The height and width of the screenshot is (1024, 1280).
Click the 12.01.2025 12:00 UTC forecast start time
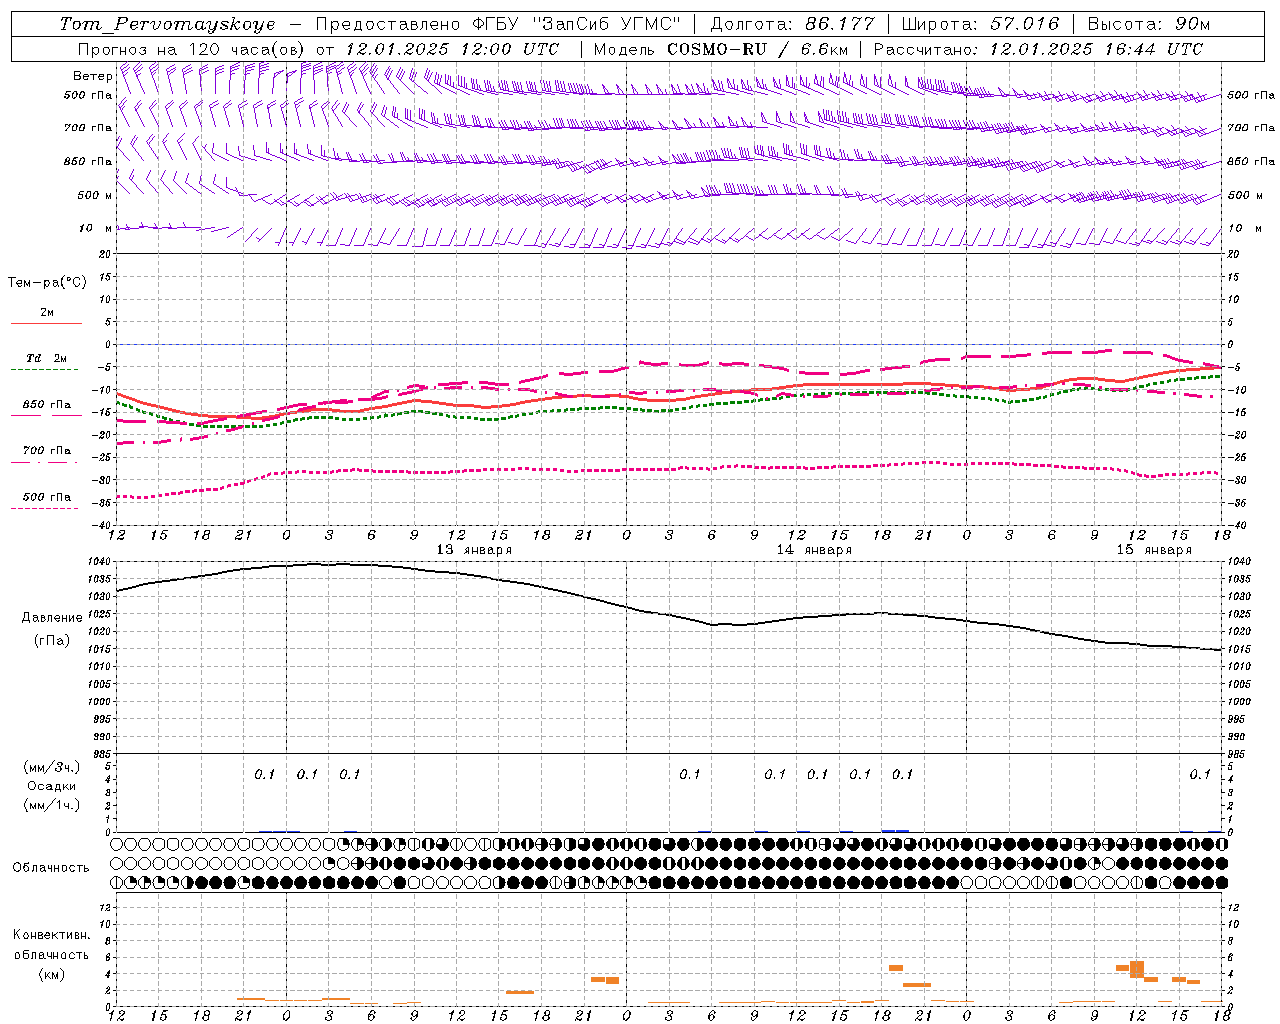click(452, 49)
